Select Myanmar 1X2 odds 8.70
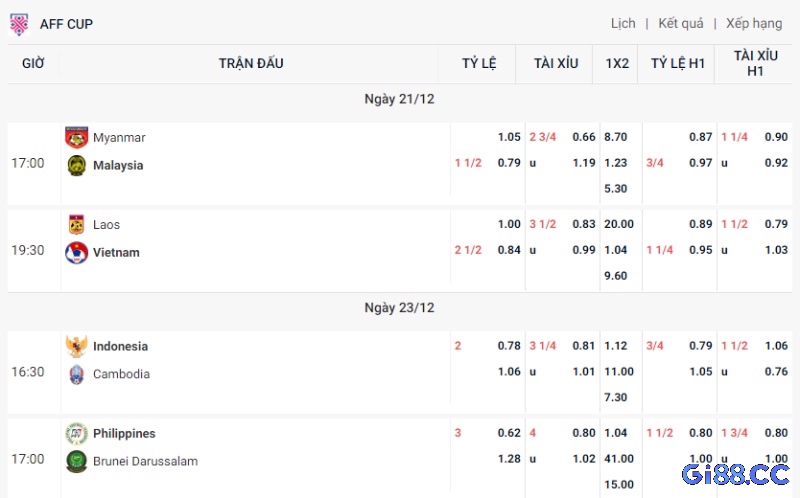 tap(616, 137)
